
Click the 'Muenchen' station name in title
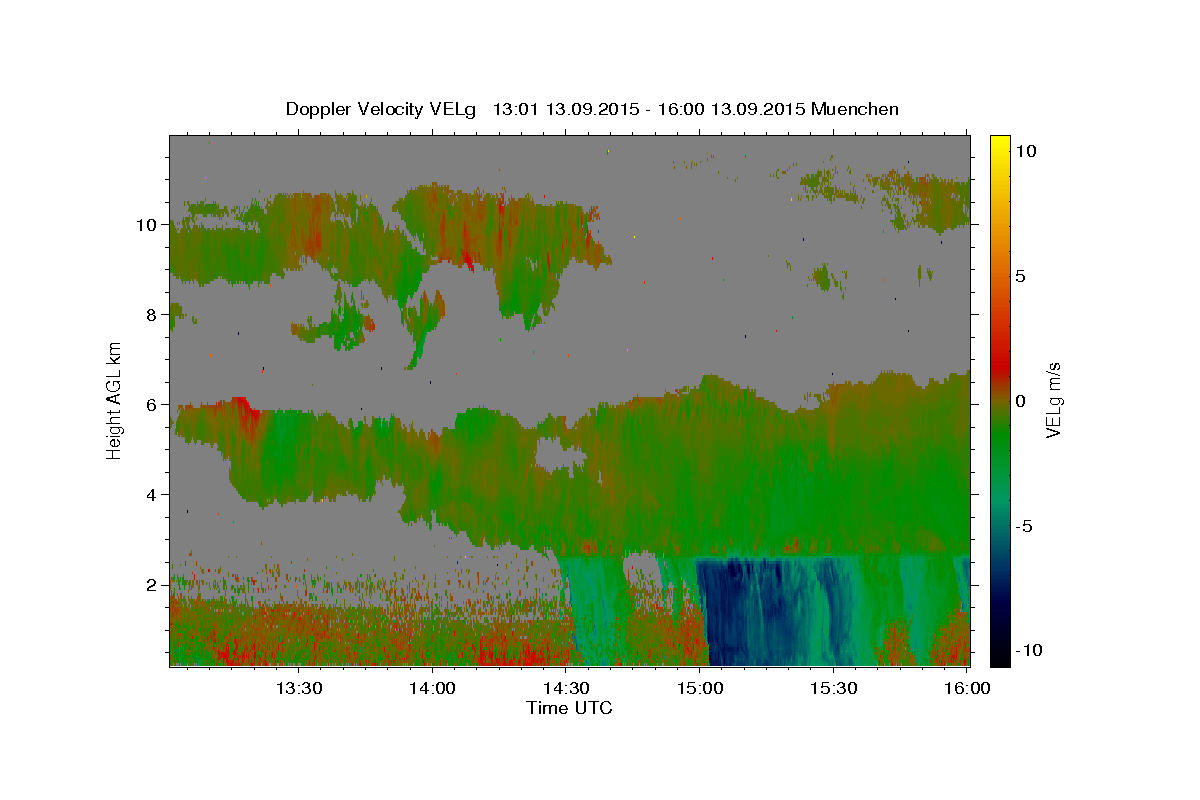856,109
